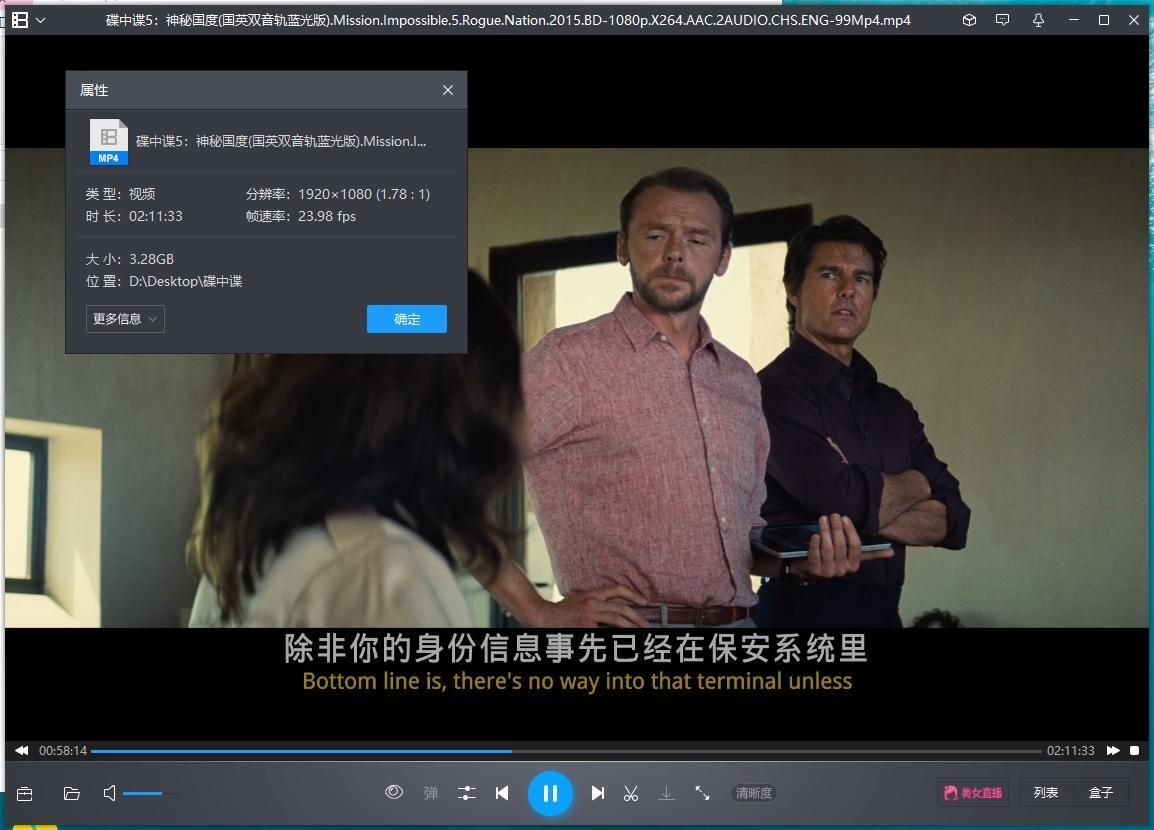Click the fullscreen expand arrows icon
Viewport: 1154px width, 830px height.
click(702, 793)
